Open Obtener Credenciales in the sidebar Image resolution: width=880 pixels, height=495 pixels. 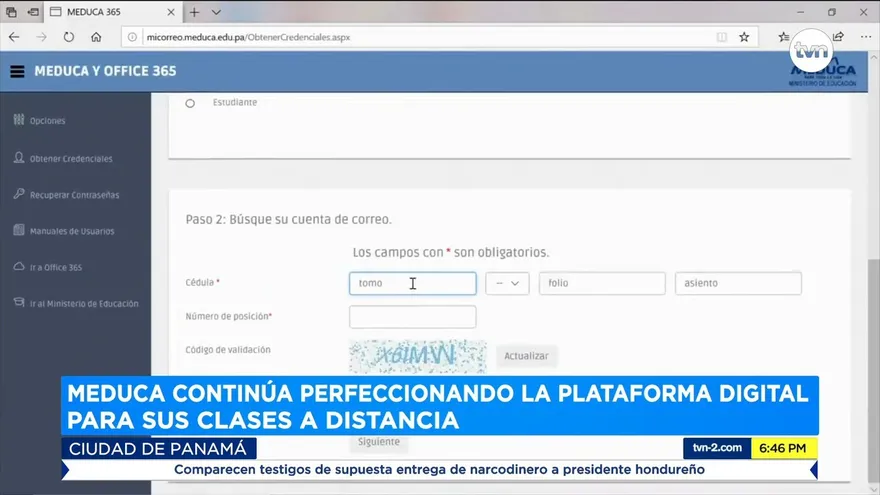(x=71, y=159)
